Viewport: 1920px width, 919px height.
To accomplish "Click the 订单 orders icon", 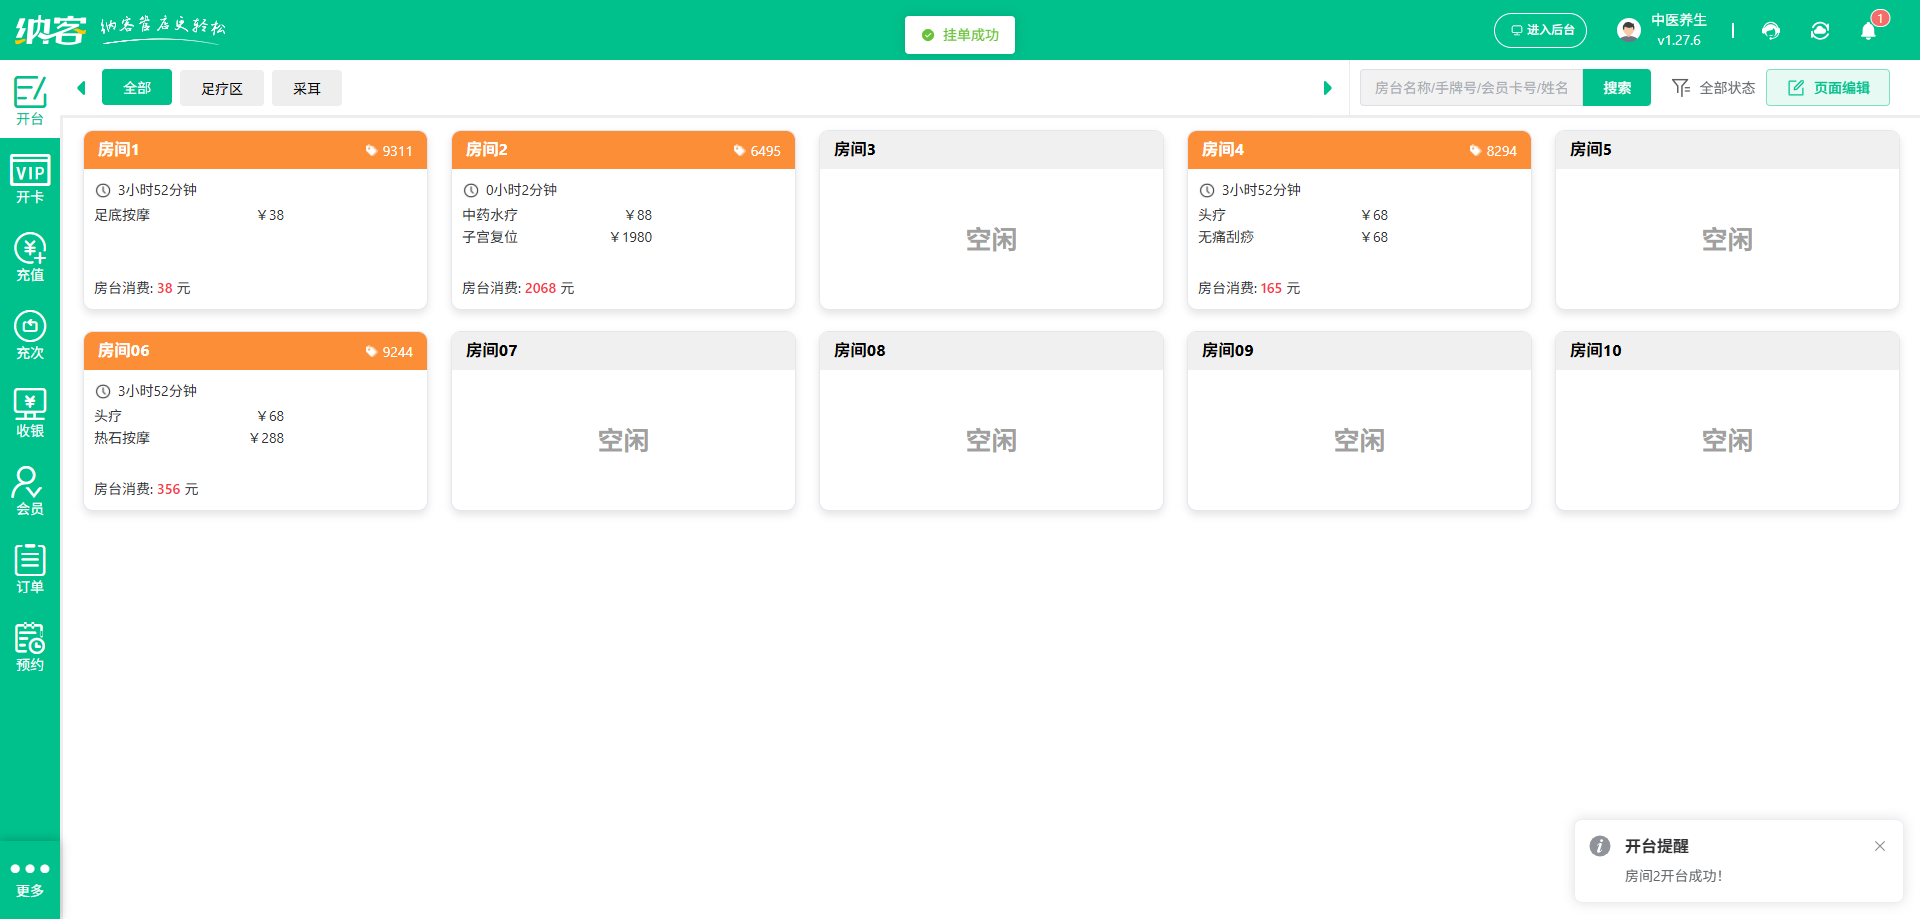I will pos(30,566).
